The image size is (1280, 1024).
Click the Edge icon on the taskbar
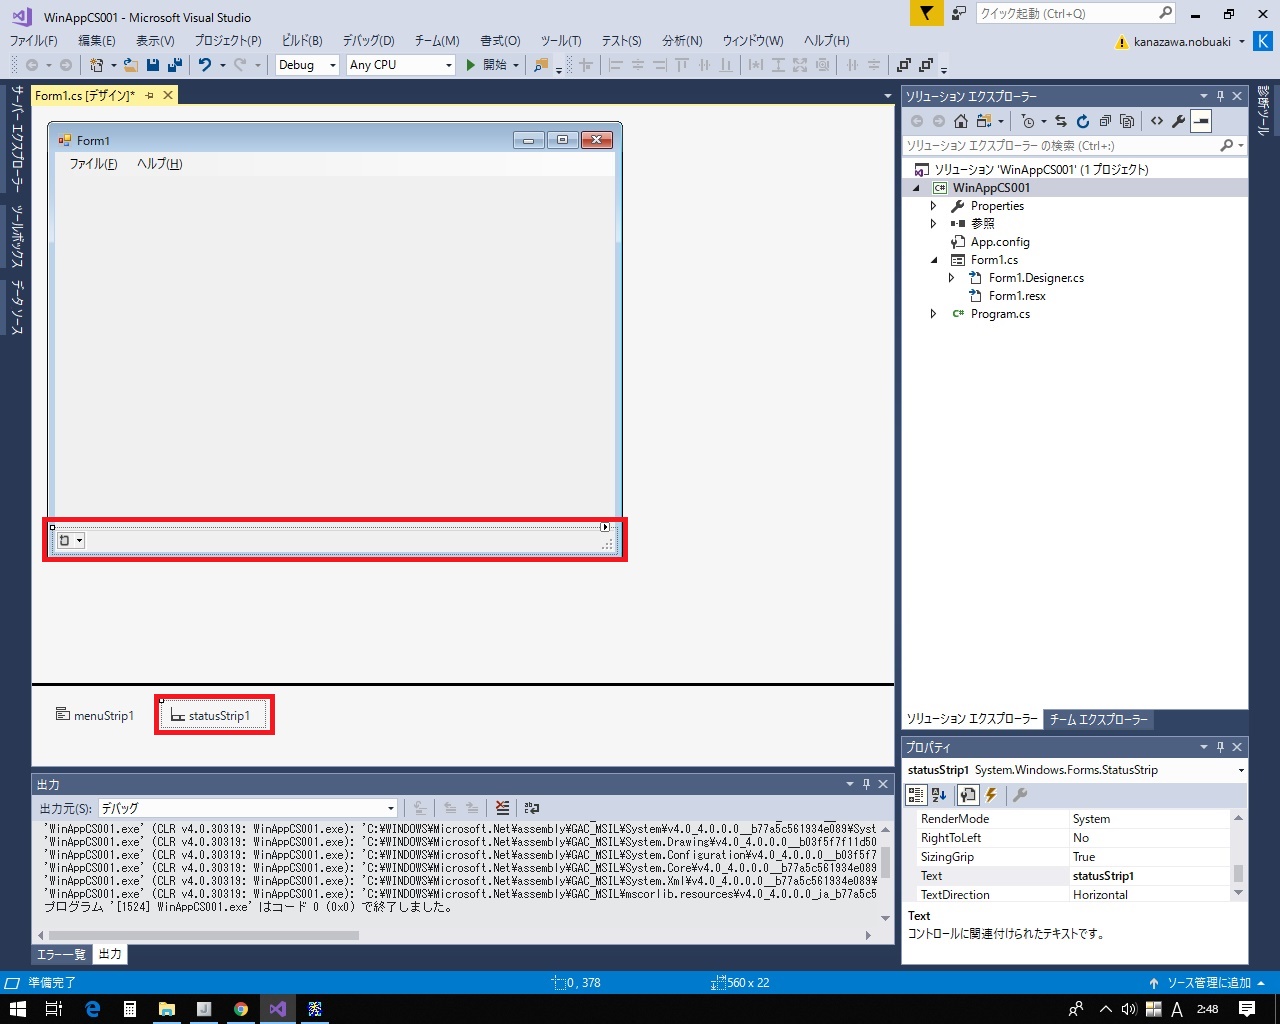coord(92,1009)
